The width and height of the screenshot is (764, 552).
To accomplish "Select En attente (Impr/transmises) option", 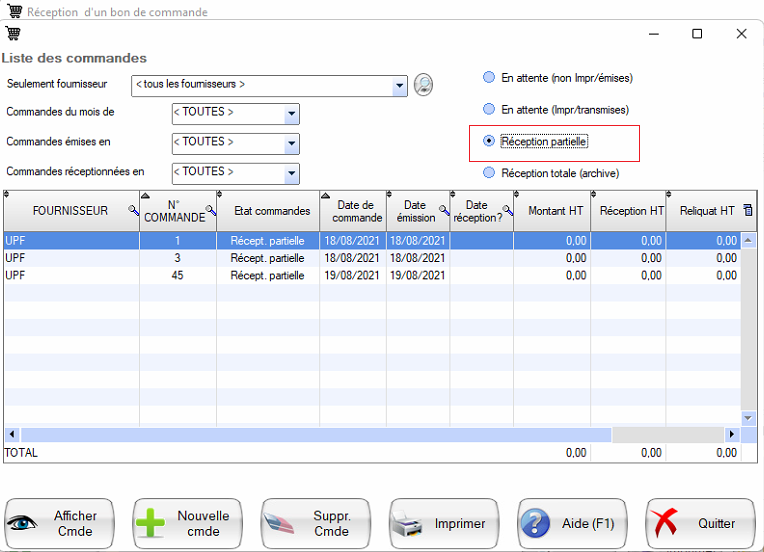I will pyautogui.click(x=489, y=109).
